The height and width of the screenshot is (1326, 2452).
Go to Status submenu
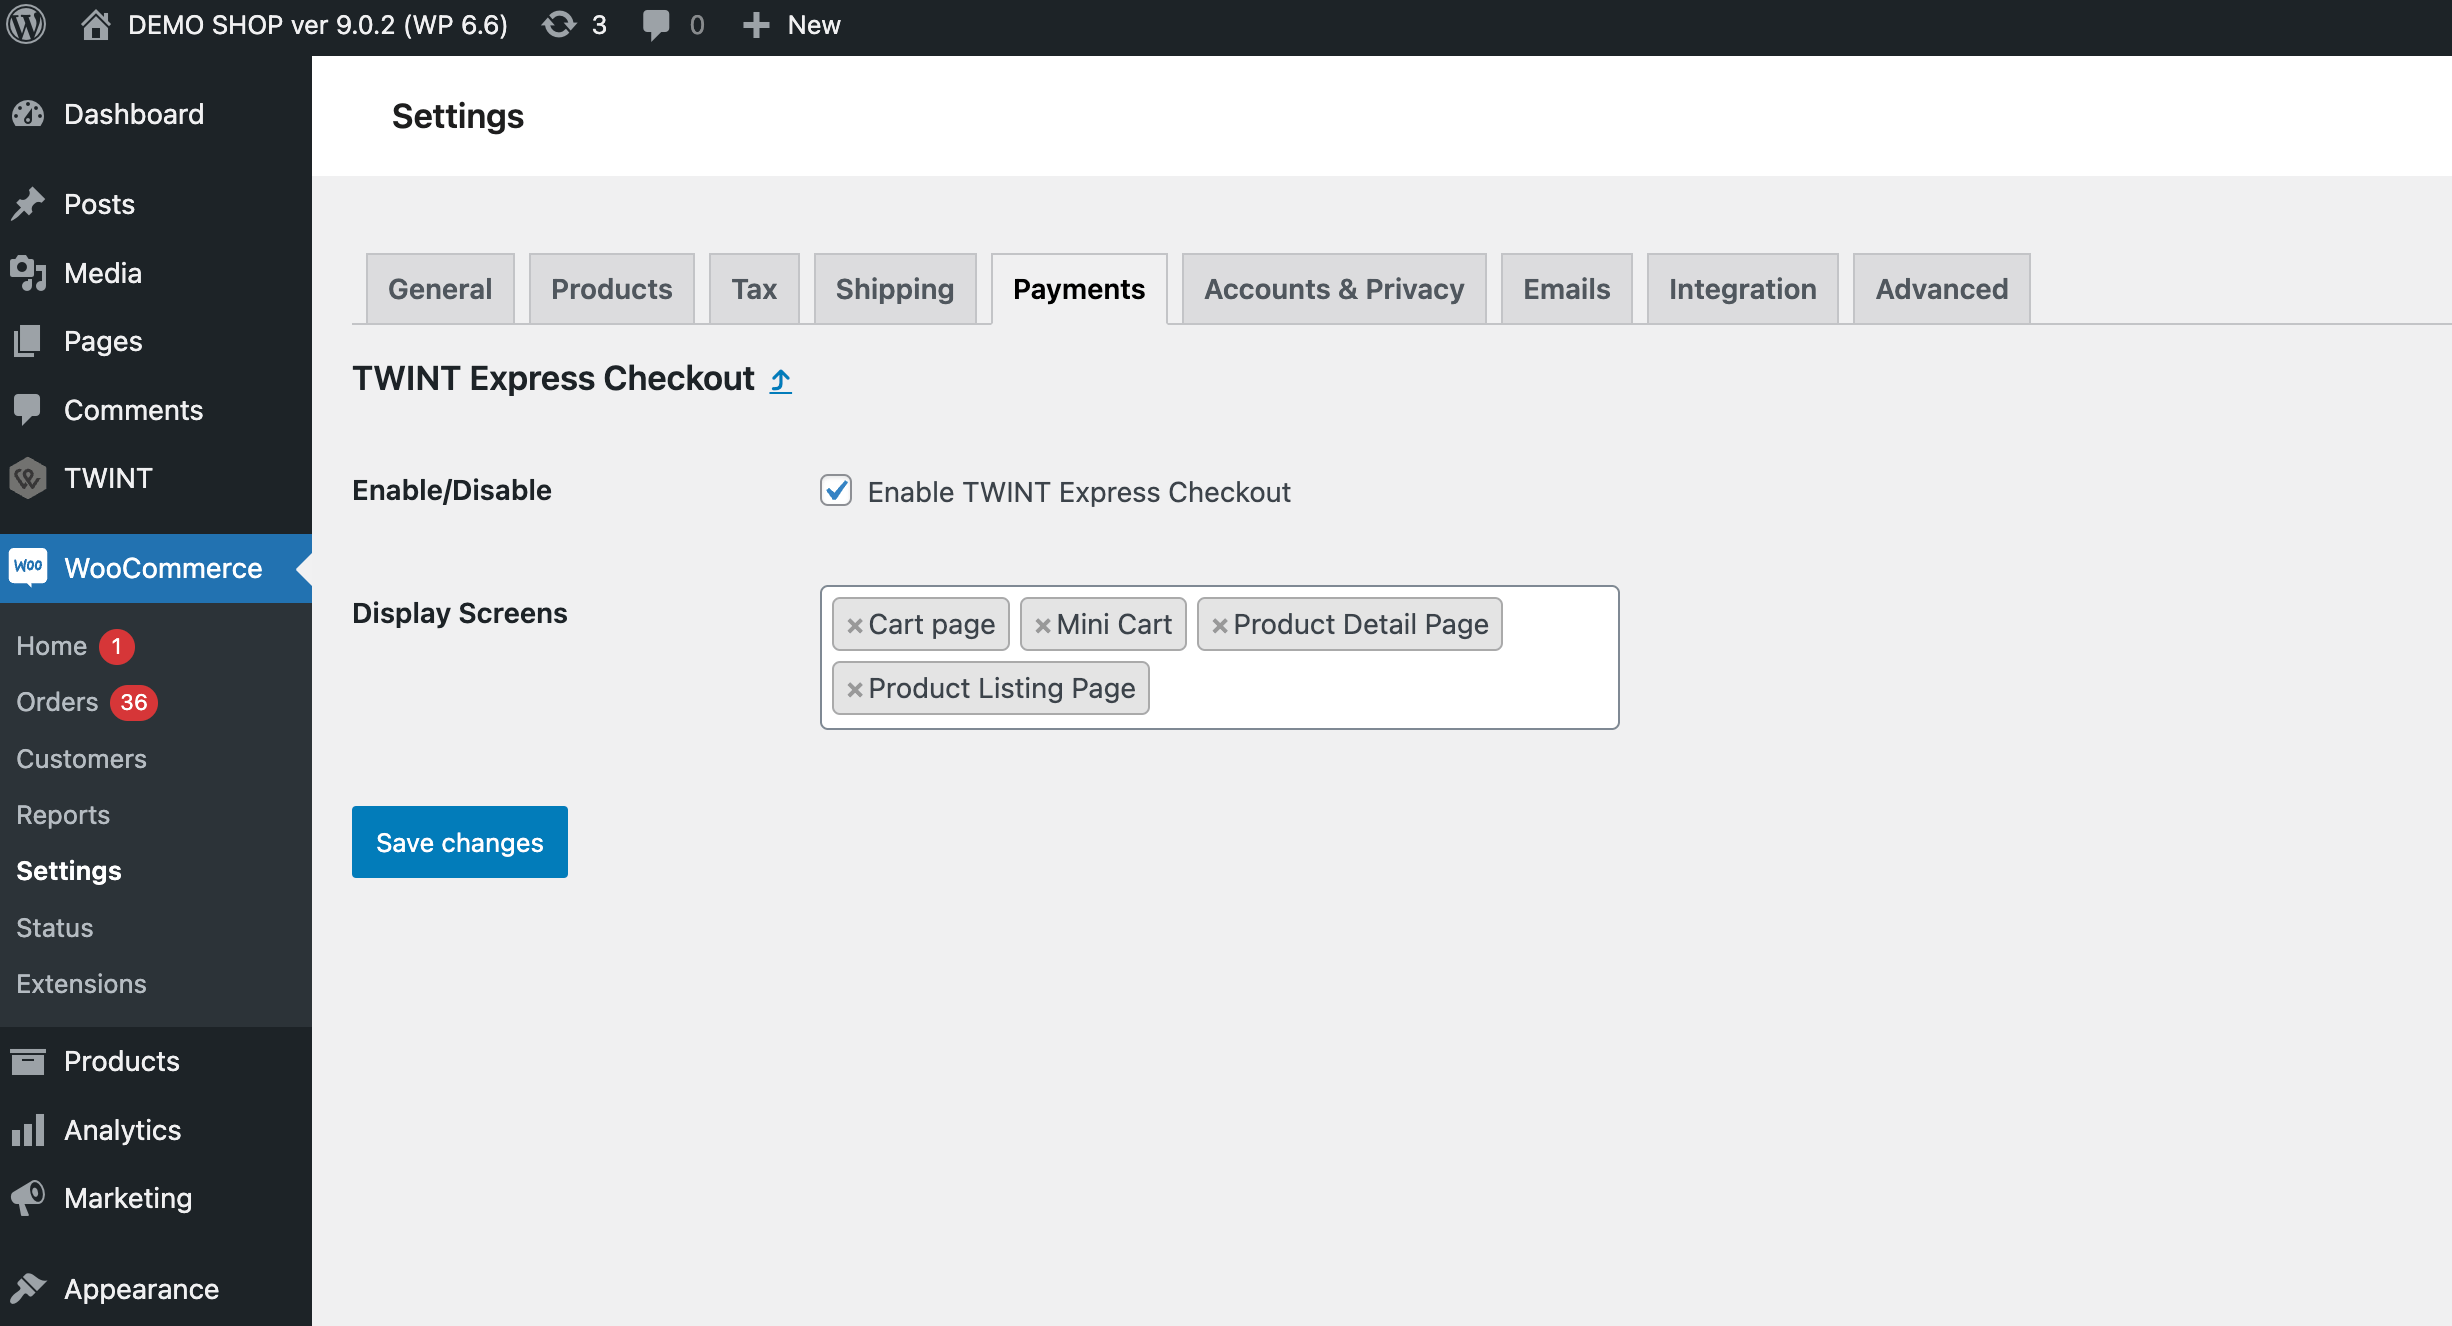tap(55, 928)
